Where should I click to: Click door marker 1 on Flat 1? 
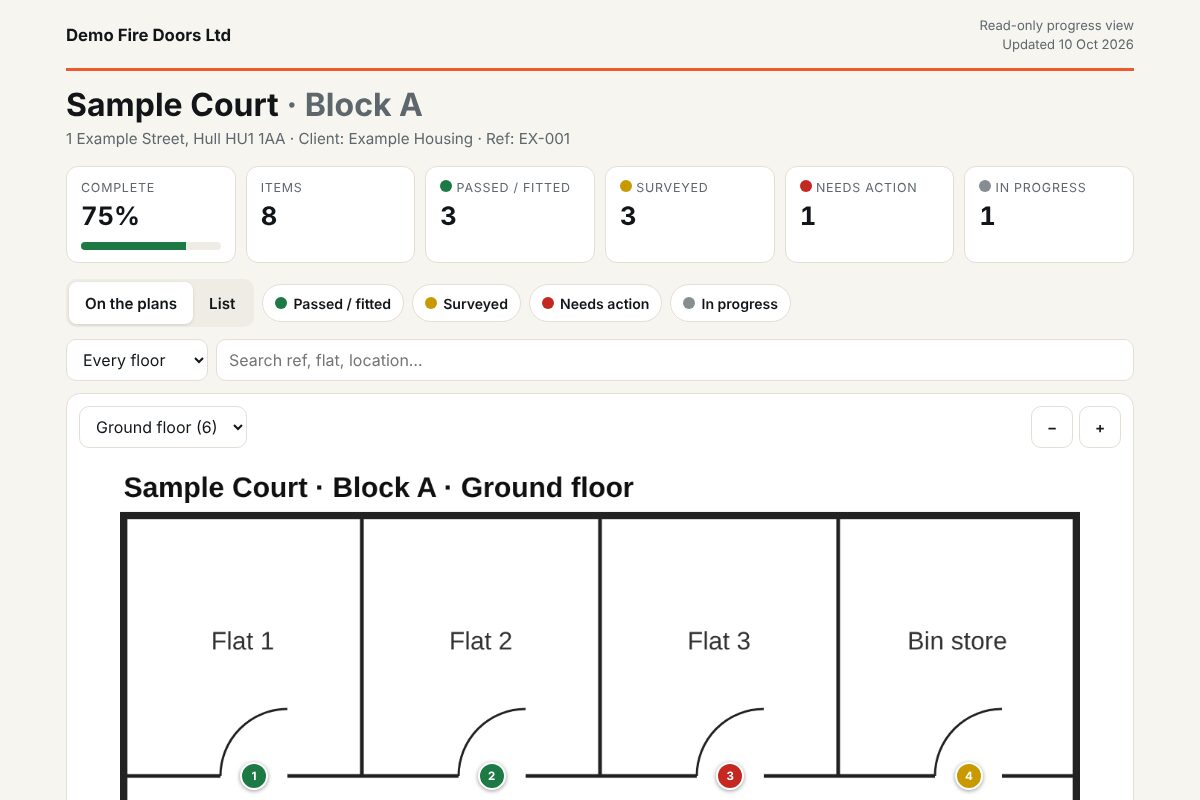pyautogui.click(x=254, y=776)
